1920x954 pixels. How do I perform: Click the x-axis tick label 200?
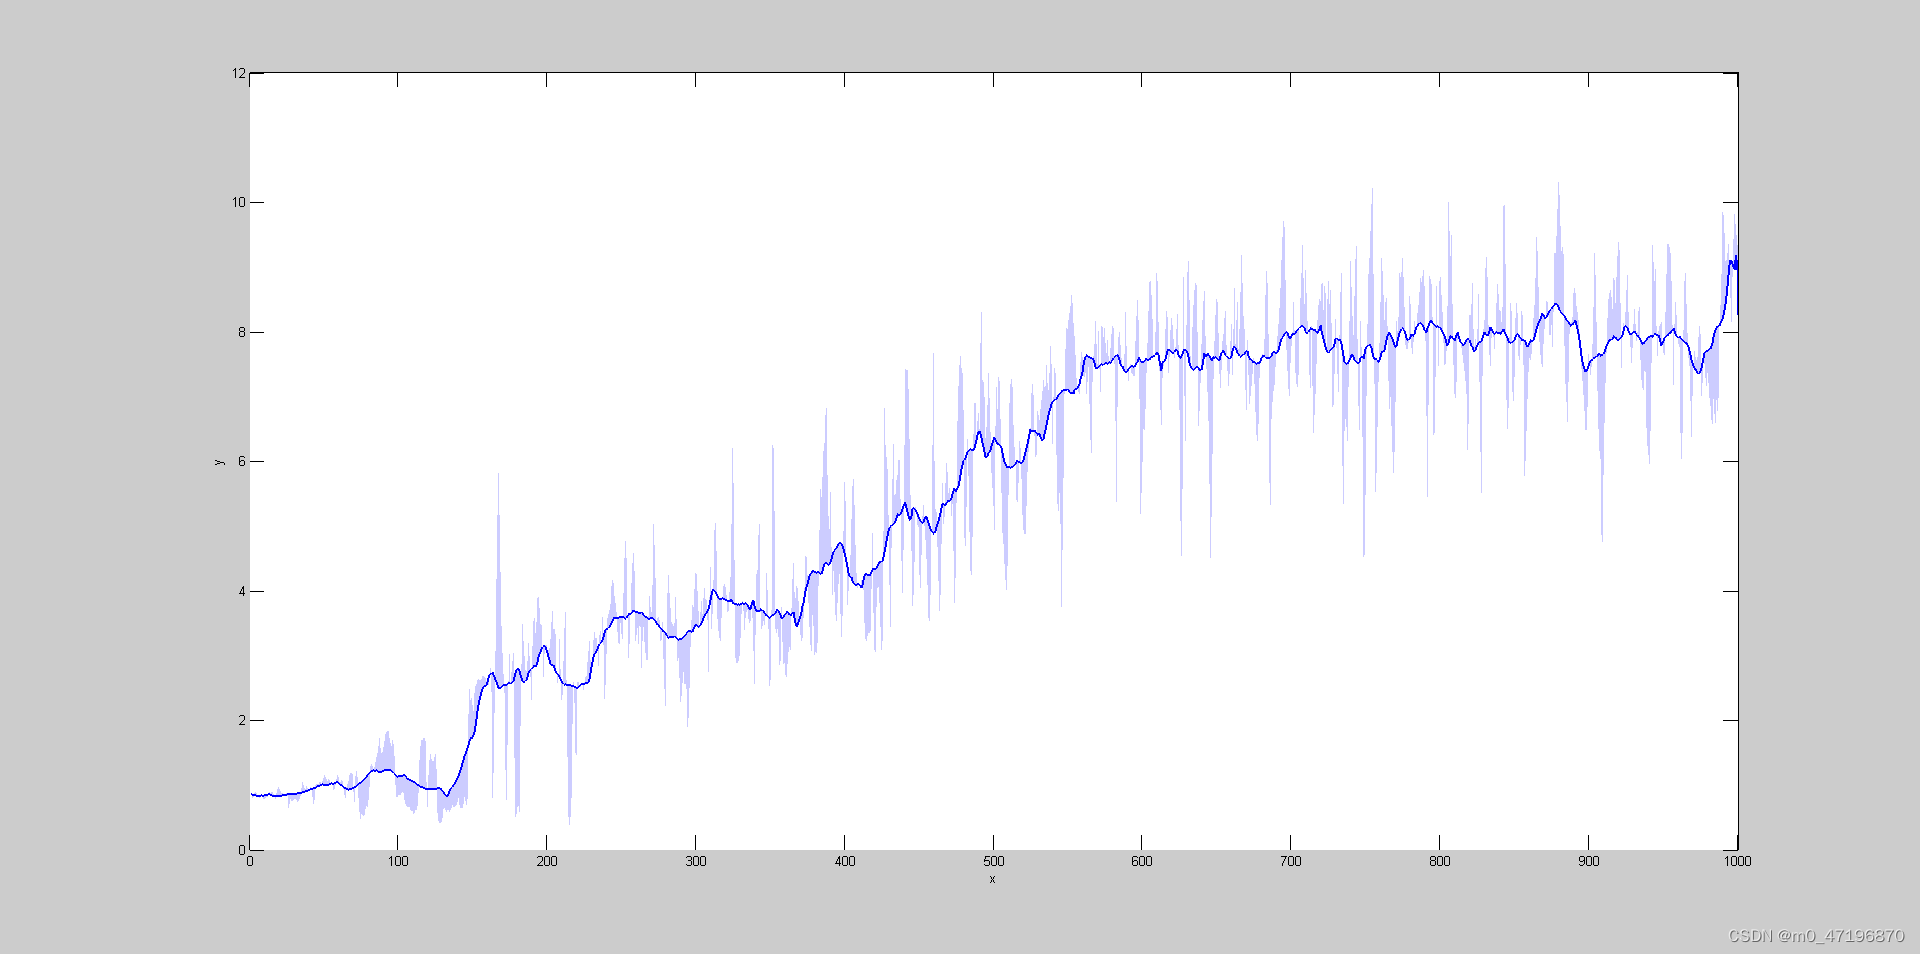(x=547, y=861)
